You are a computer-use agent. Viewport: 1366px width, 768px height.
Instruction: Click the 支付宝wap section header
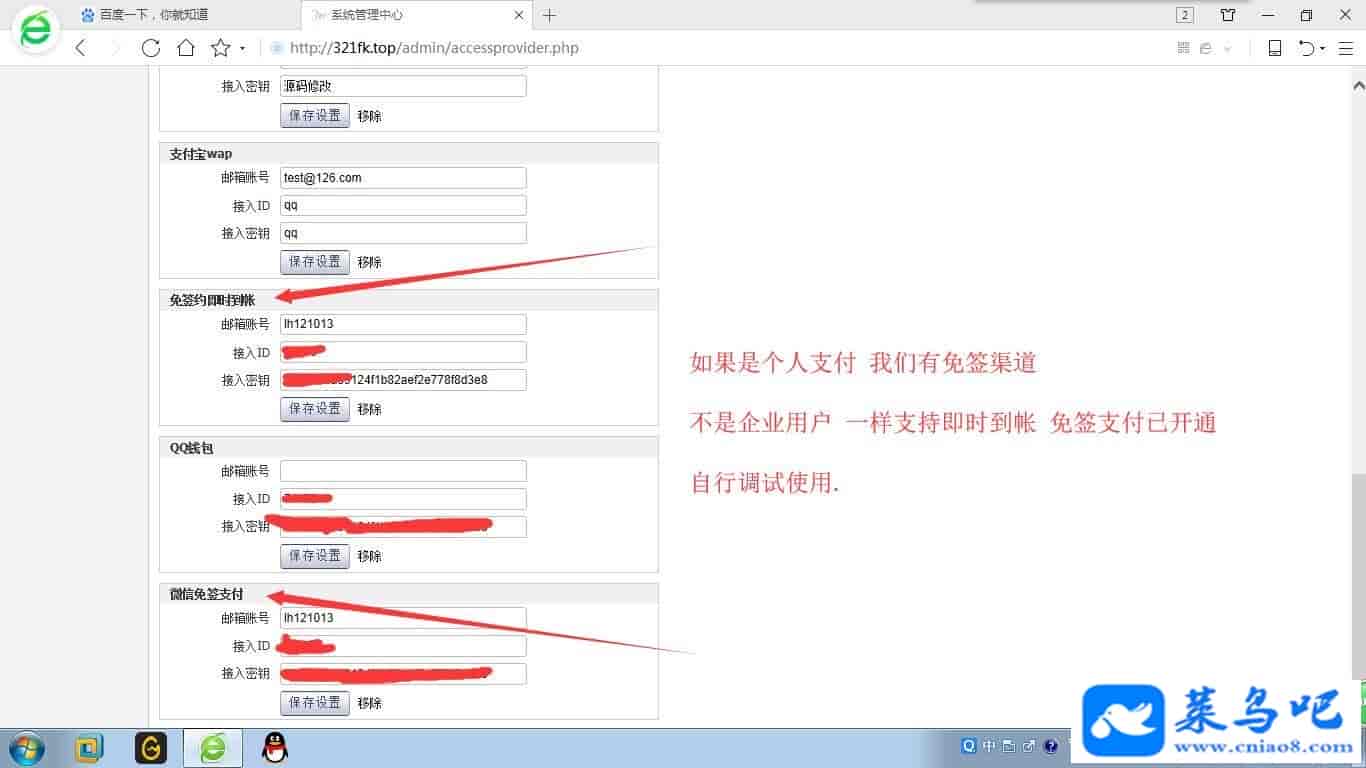click(409, 153)
